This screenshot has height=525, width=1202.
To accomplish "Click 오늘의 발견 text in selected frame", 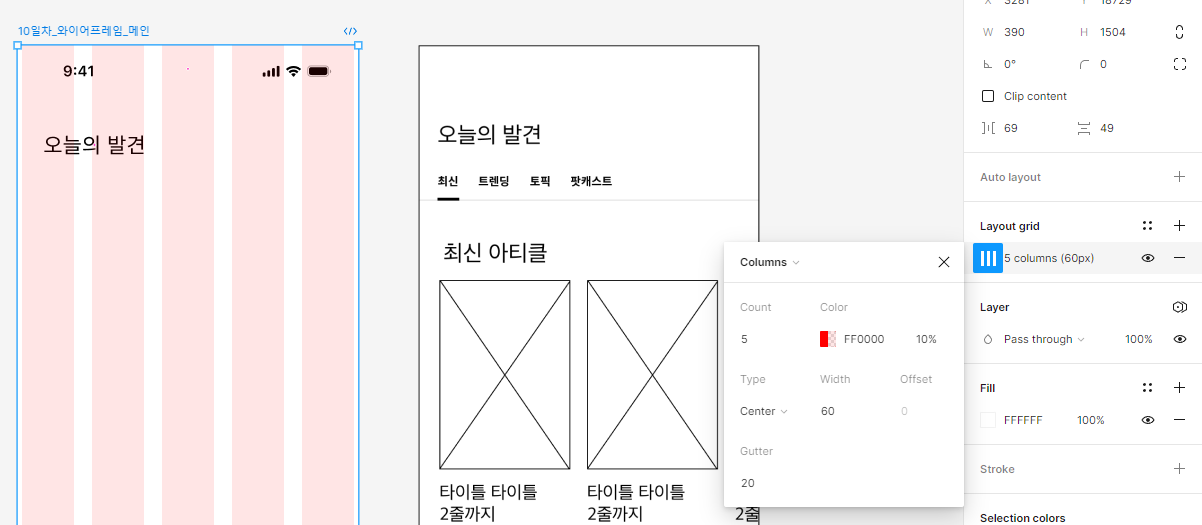I will pos(94,145).
